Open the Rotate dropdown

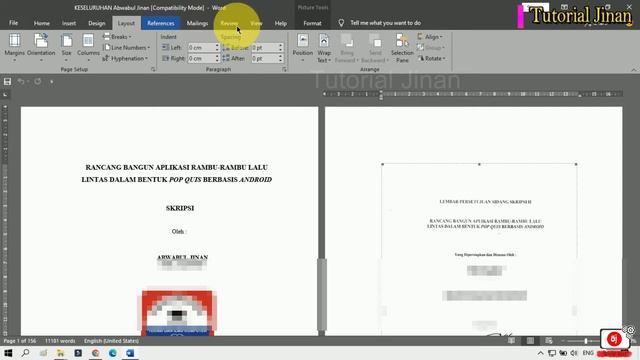[x=431, y=58]
